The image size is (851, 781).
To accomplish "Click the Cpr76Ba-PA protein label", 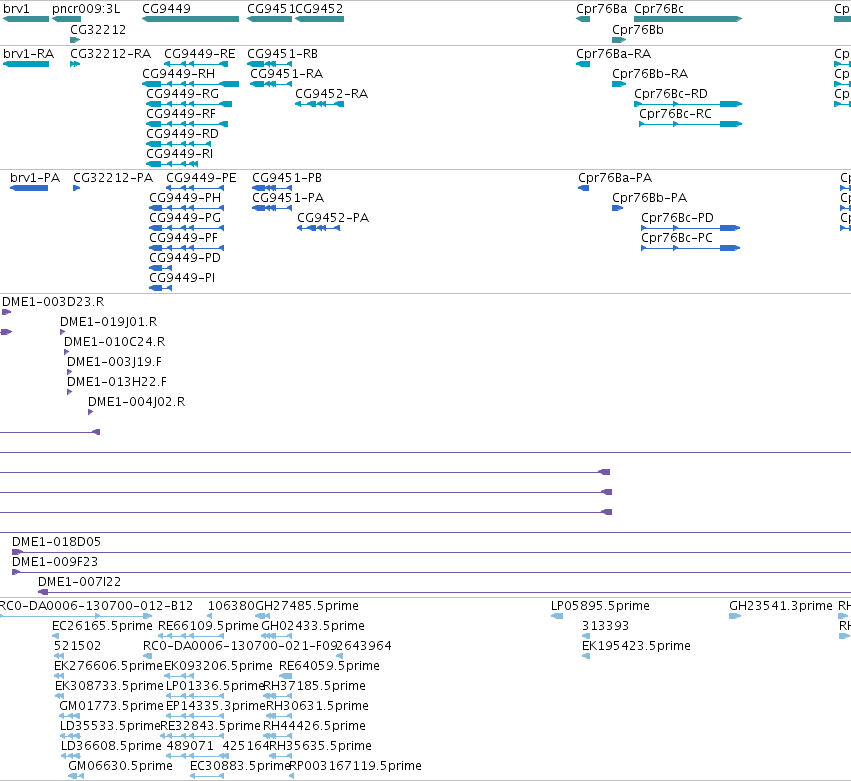I will pyautogui.click(x=615, y=177).
